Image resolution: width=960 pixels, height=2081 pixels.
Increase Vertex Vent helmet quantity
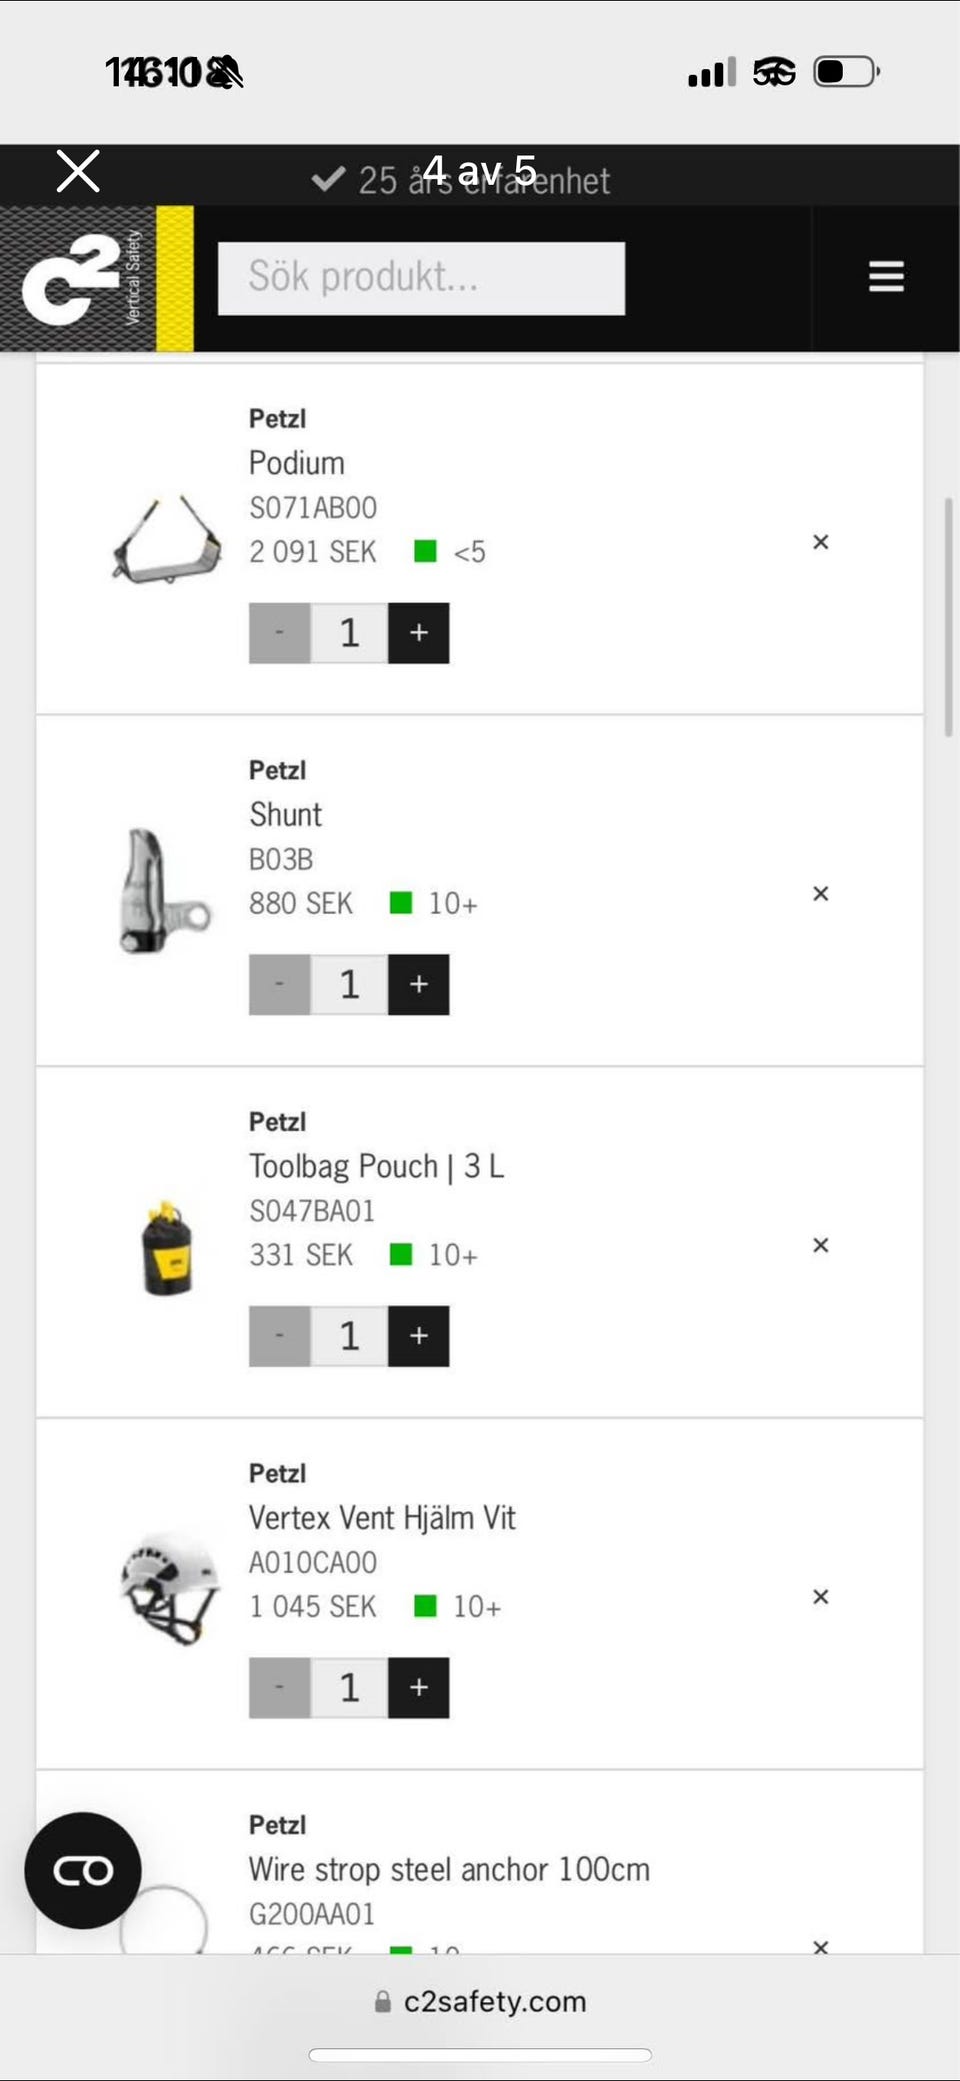(x=418, y=1688)
